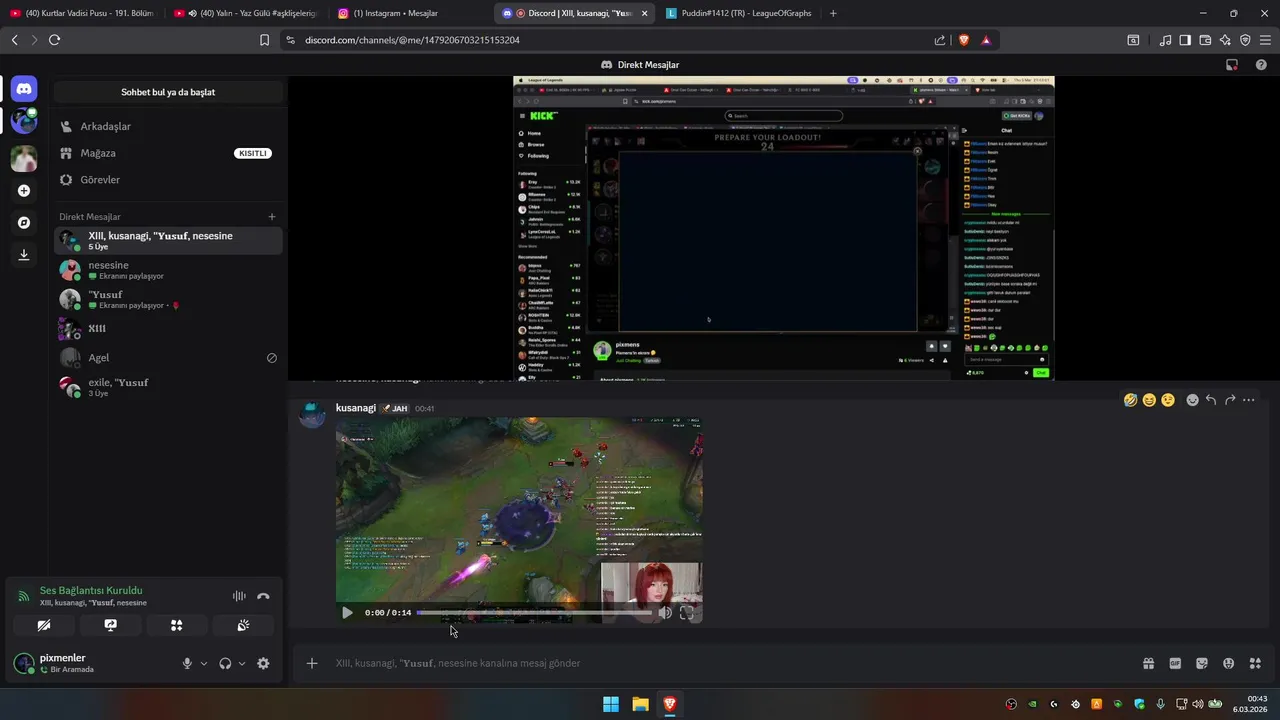The image size is (1280, 720).
Task: Create a new DM with plus icon
Action: (x=272, y=217)
